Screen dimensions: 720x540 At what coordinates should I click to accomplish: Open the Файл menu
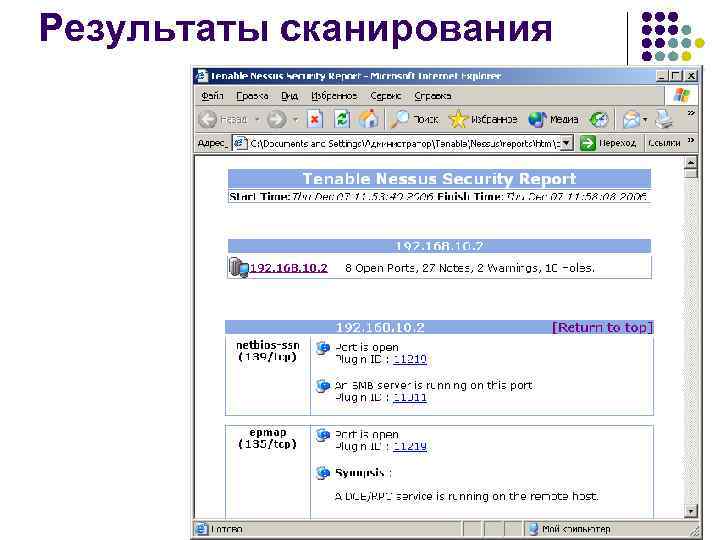pyautogui.click(x=212, y=96)
